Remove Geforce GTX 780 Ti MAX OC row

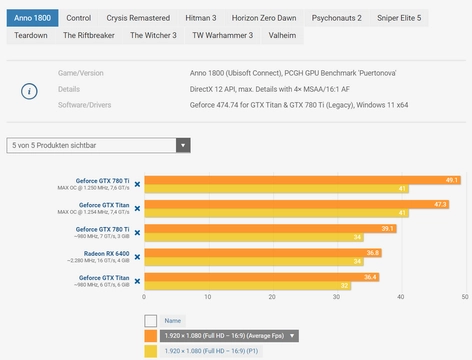point(137,184)
